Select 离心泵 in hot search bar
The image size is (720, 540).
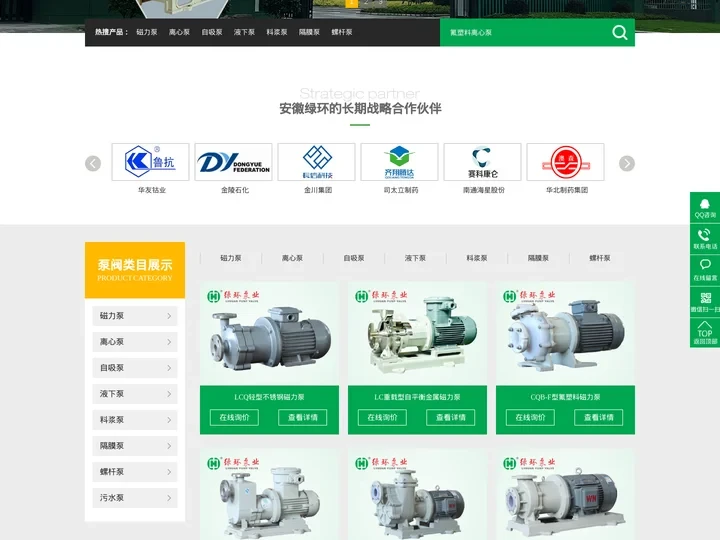180,32
